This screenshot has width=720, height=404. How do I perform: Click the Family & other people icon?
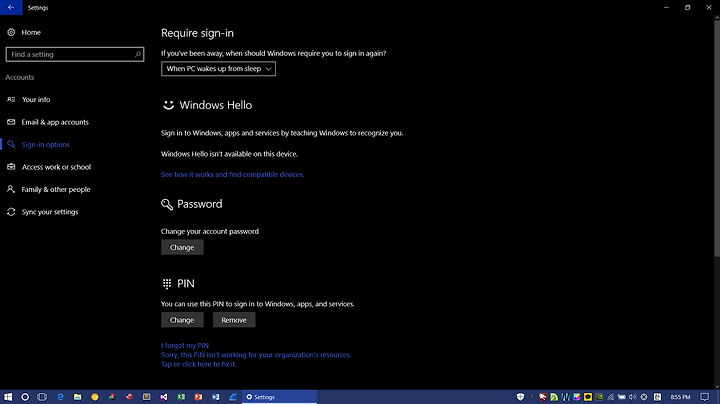click(x=11, y=189)
